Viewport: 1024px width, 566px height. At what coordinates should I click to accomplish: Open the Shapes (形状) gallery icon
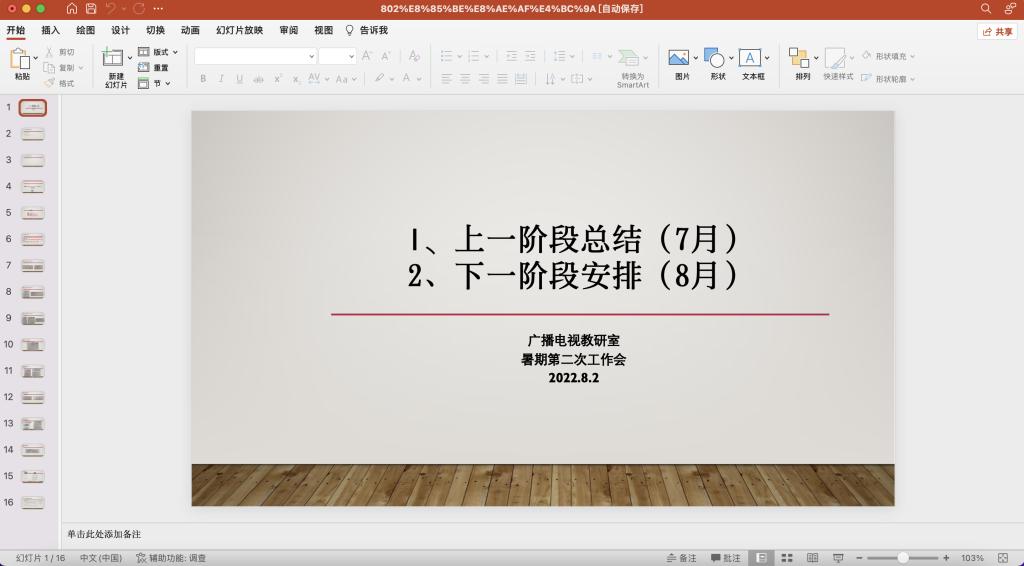[x=714, y=59]
